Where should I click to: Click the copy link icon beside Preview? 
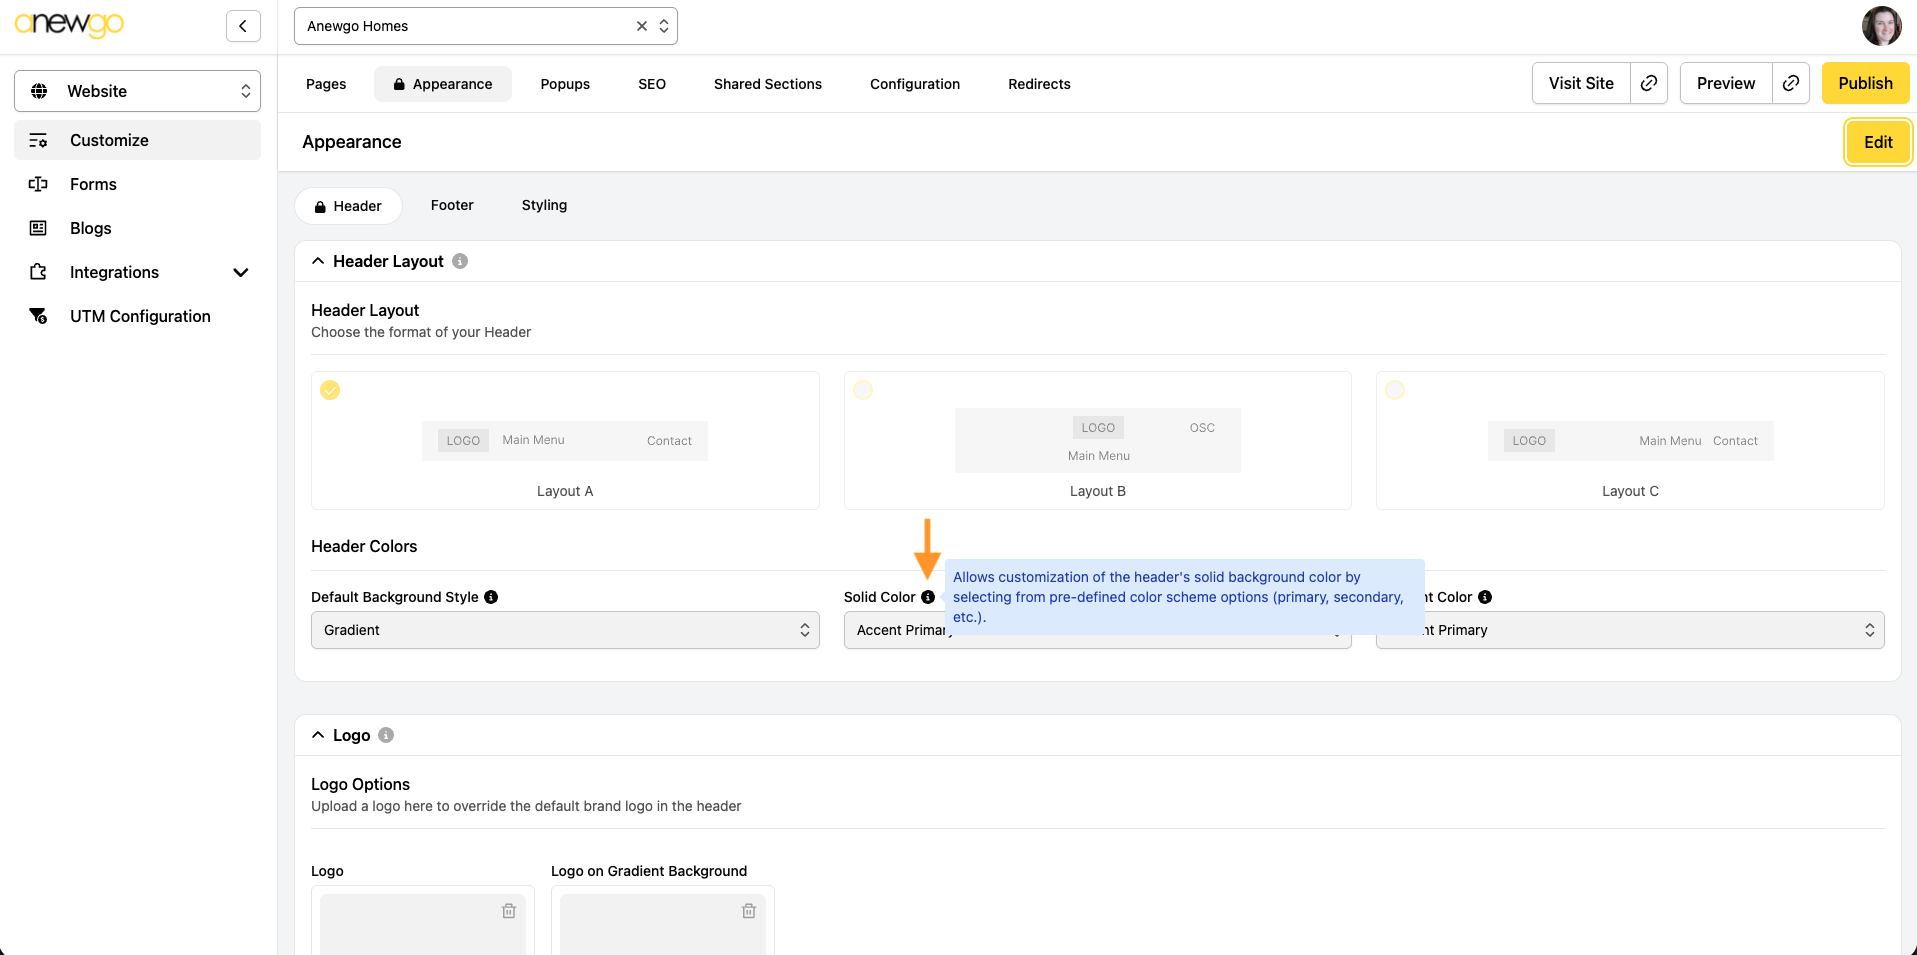coord(1791,83)
